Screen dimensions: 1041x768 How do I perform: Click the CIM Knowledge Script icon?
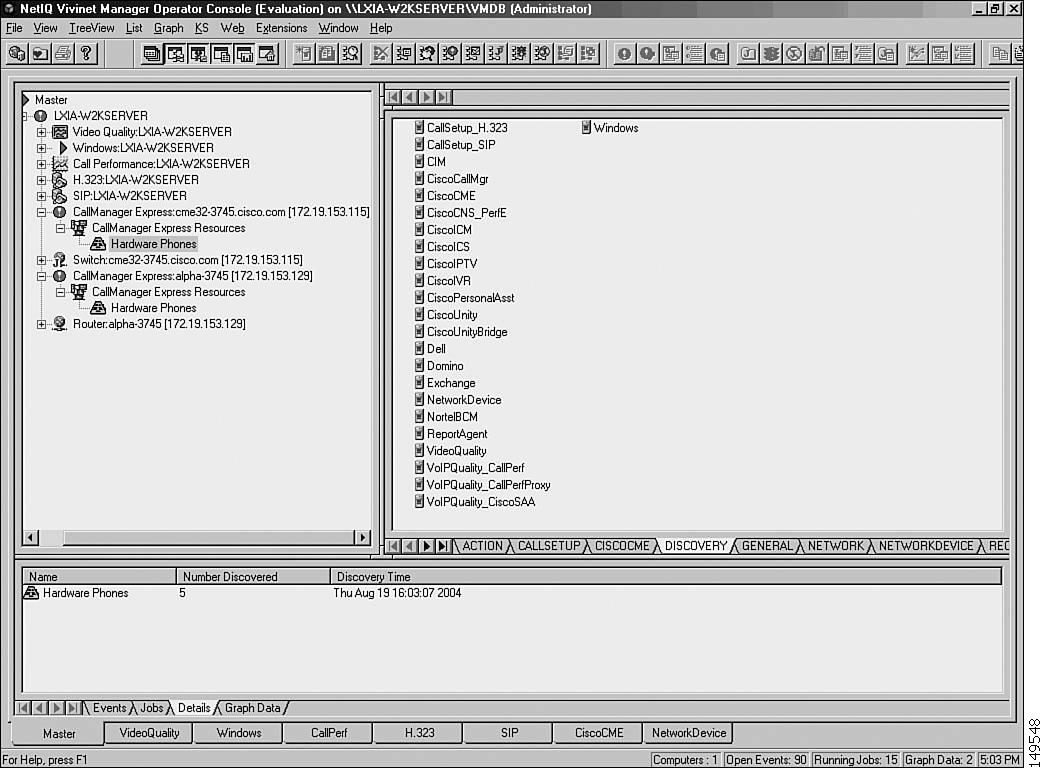pos(419,161)
